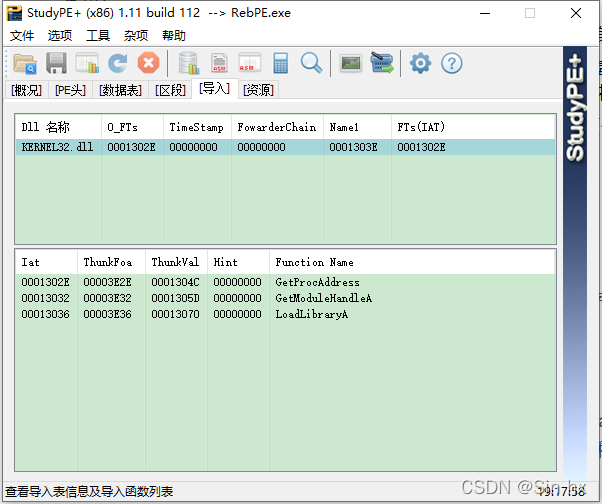The height and width of the screenshot is (504, 602).
Task: Close the StudyPE+ window
Action: click(x=576, y=13)
